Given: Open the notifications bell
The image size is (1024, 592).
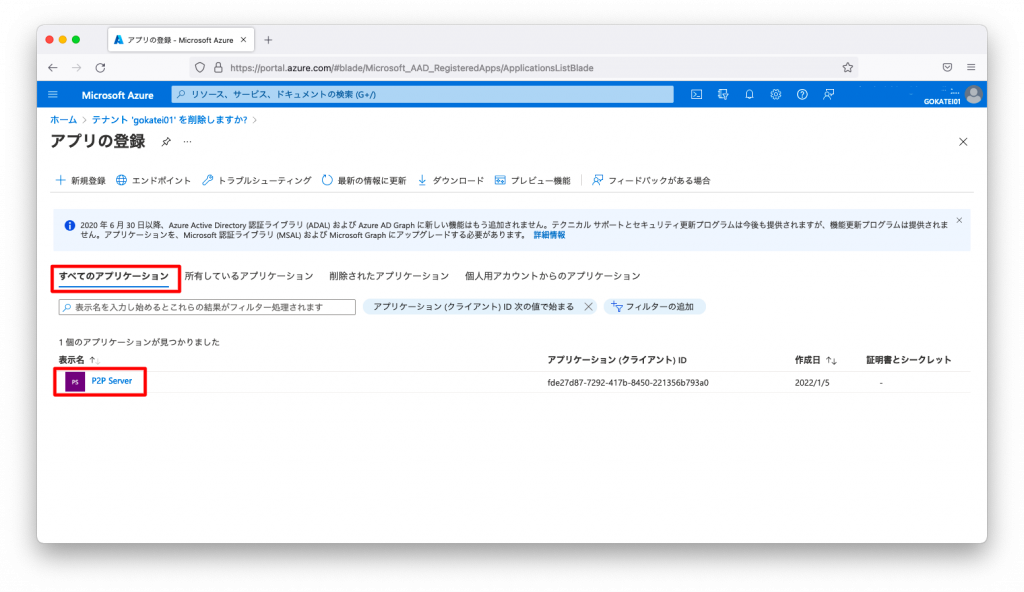Looking at the screenshot, I should point(749,94).
